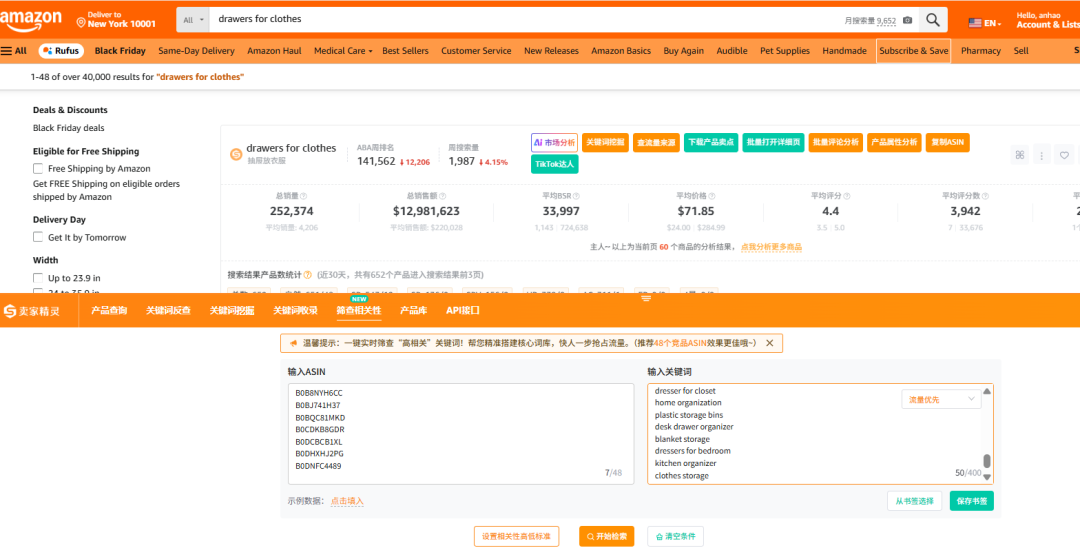Click the US flag icon

[975, 23]
